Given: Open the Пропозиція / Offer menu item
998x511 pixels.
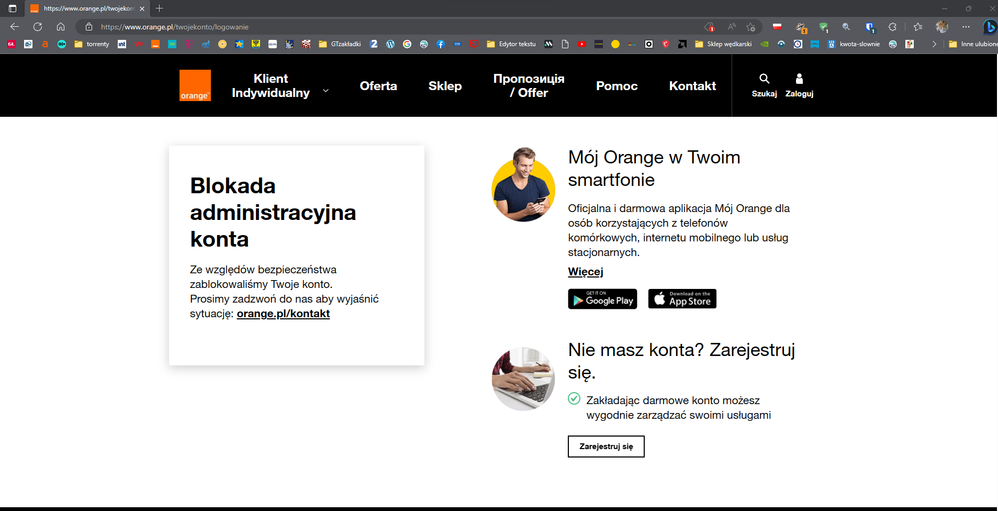Looking at the screenshot, I should pyautogui.click(x=528, y=86).
